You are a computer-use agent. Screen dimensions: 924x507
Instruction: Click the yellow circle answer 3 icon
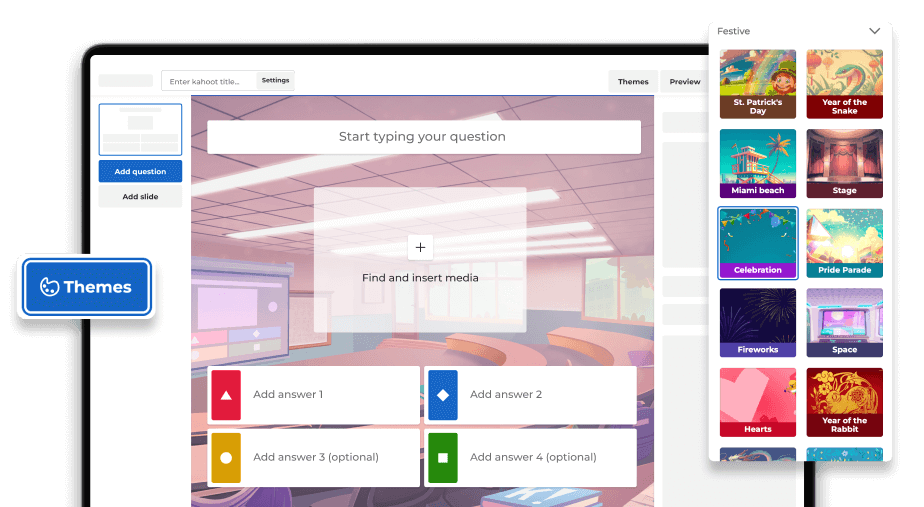(x=226, y=457)
